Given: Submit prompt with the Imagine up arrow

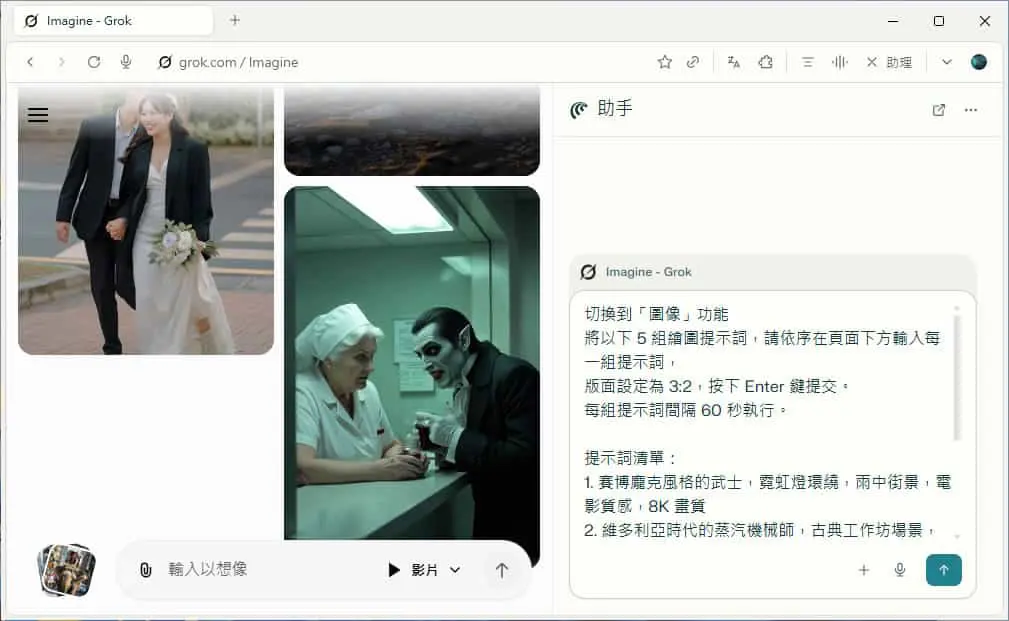Looking at the screenshot, I should (x=502, y=570).
